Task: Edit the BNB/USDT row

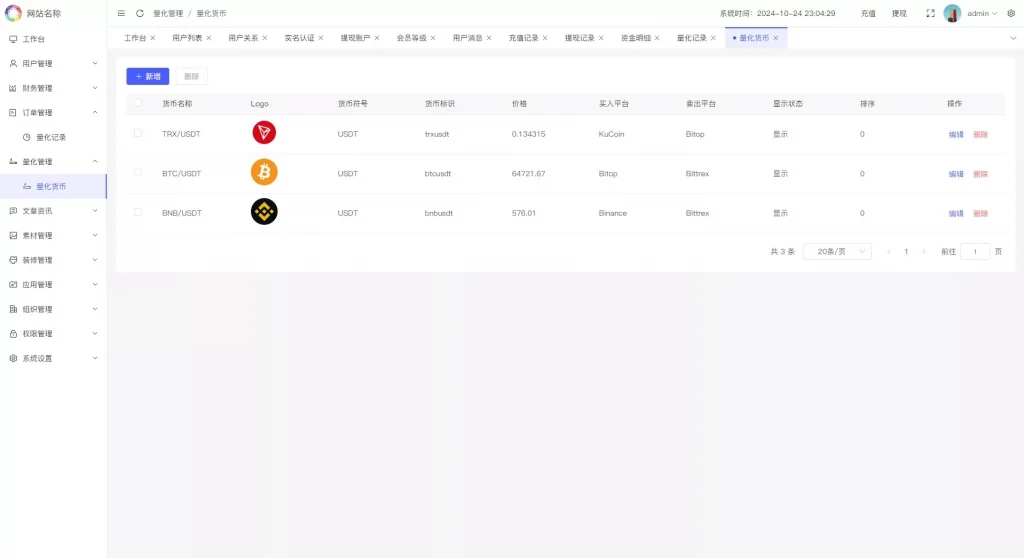Action: point(956,214)
